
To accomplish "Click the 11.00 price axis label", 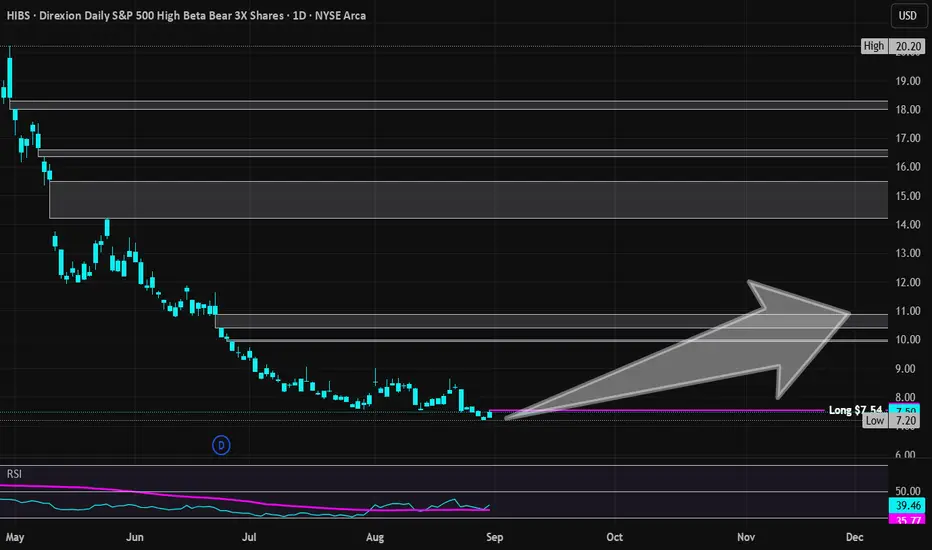I will 908,310.
